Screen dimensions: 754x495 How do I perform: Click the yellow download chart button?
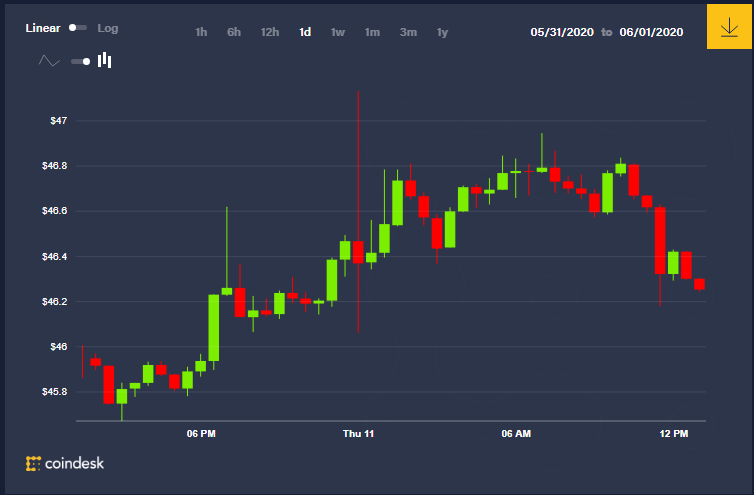pyautogui.click(x=729, y=26)
